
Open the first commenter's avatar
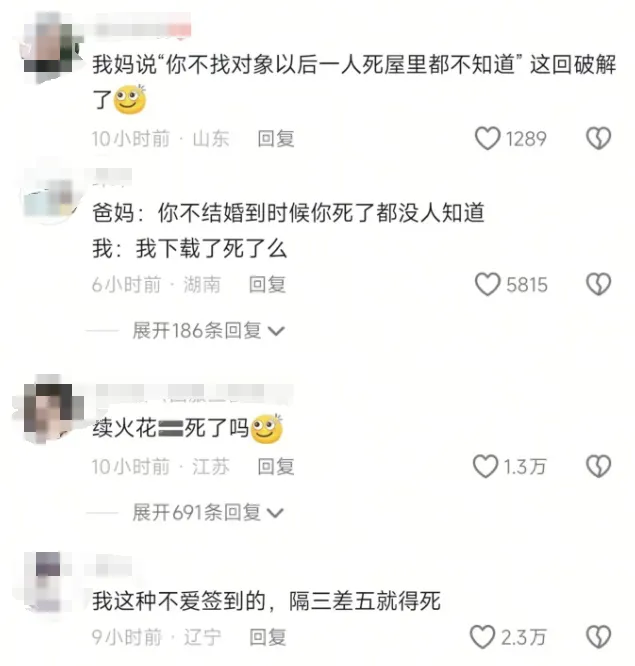[50, 48]
